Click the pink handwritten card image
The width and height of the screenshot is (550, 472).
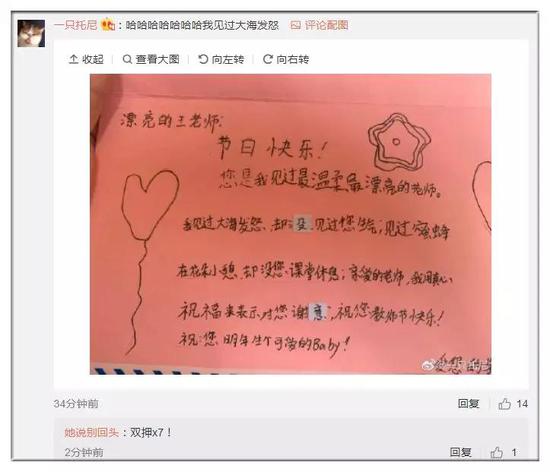point(290,224)
